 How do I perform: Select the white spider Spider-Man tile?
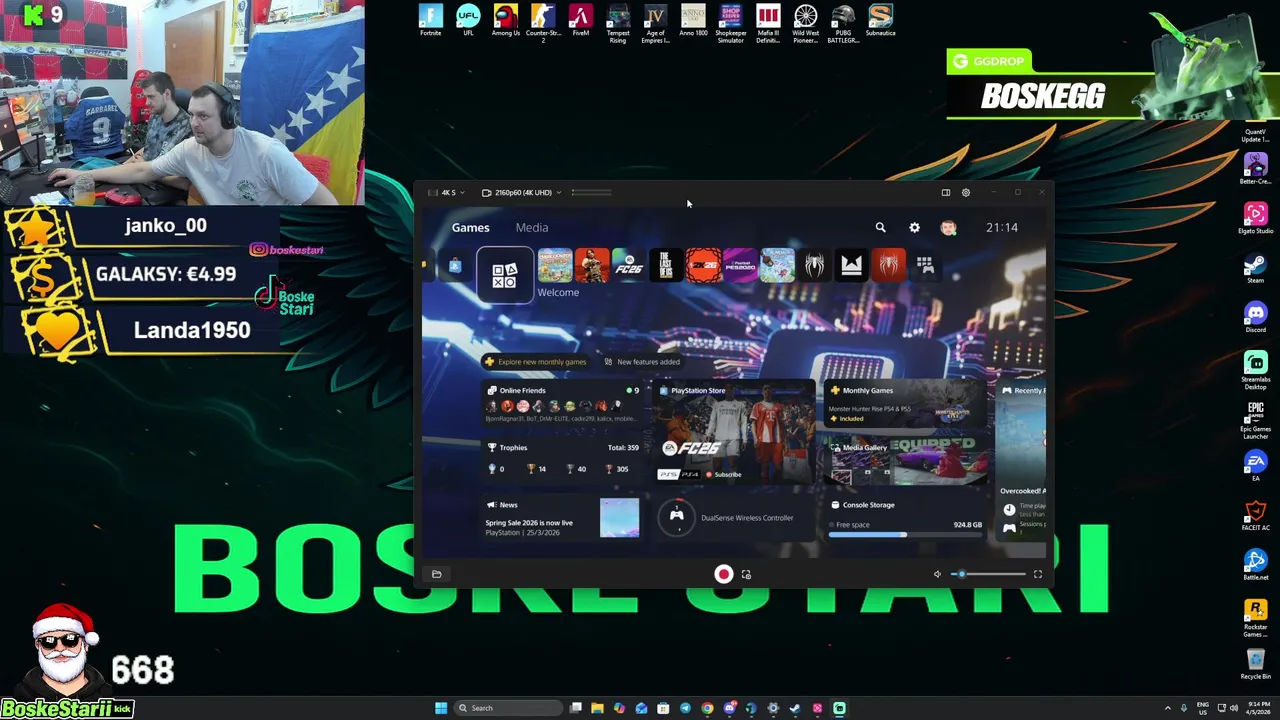point(814,265)
